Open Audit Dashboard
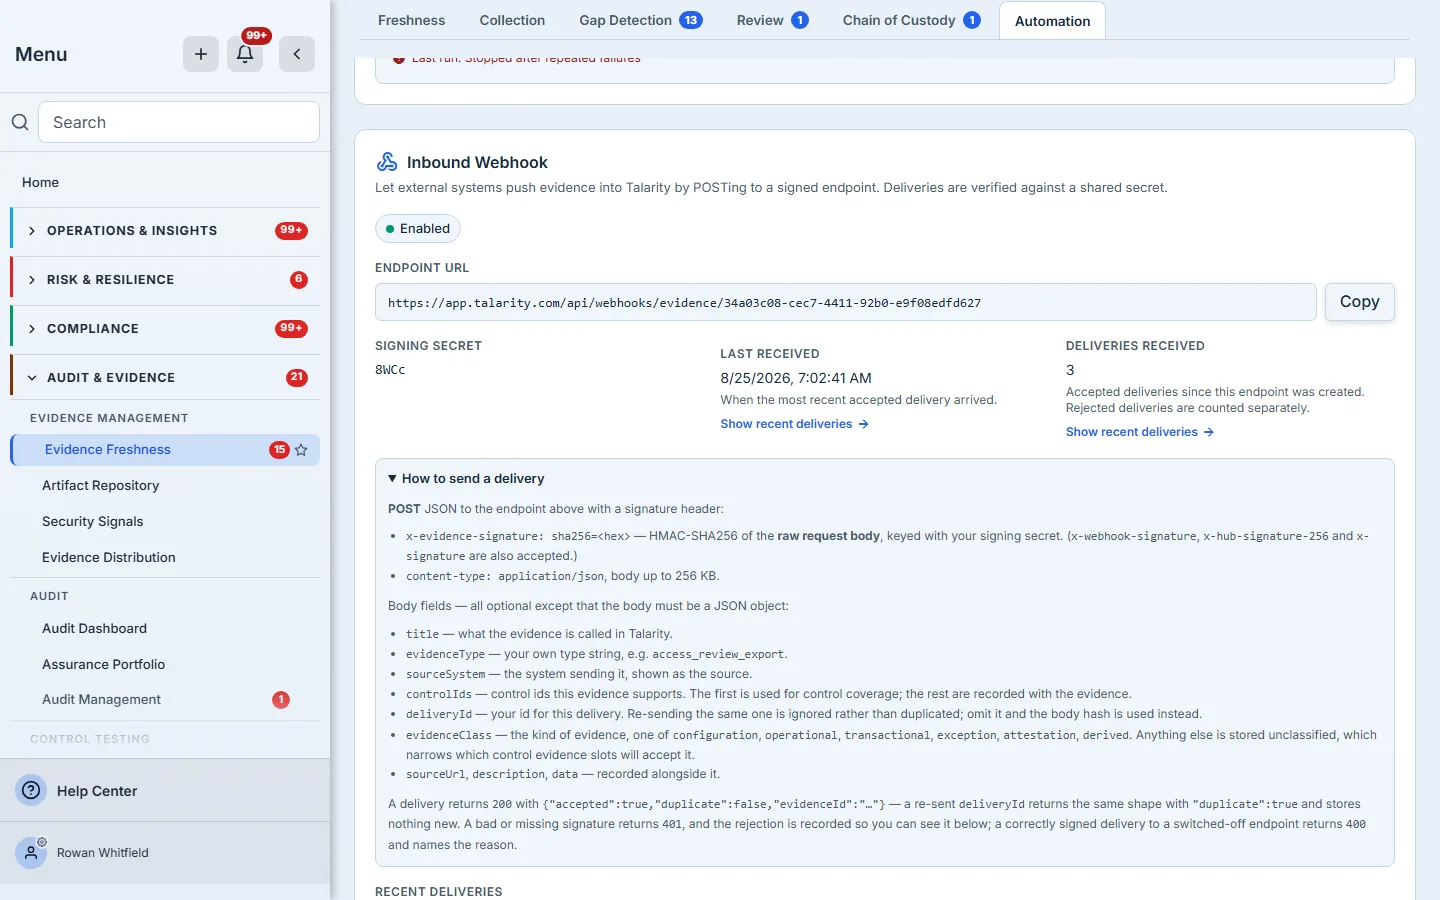The width and height of the screenshot is (1440, 900). (x=94, y=629)
